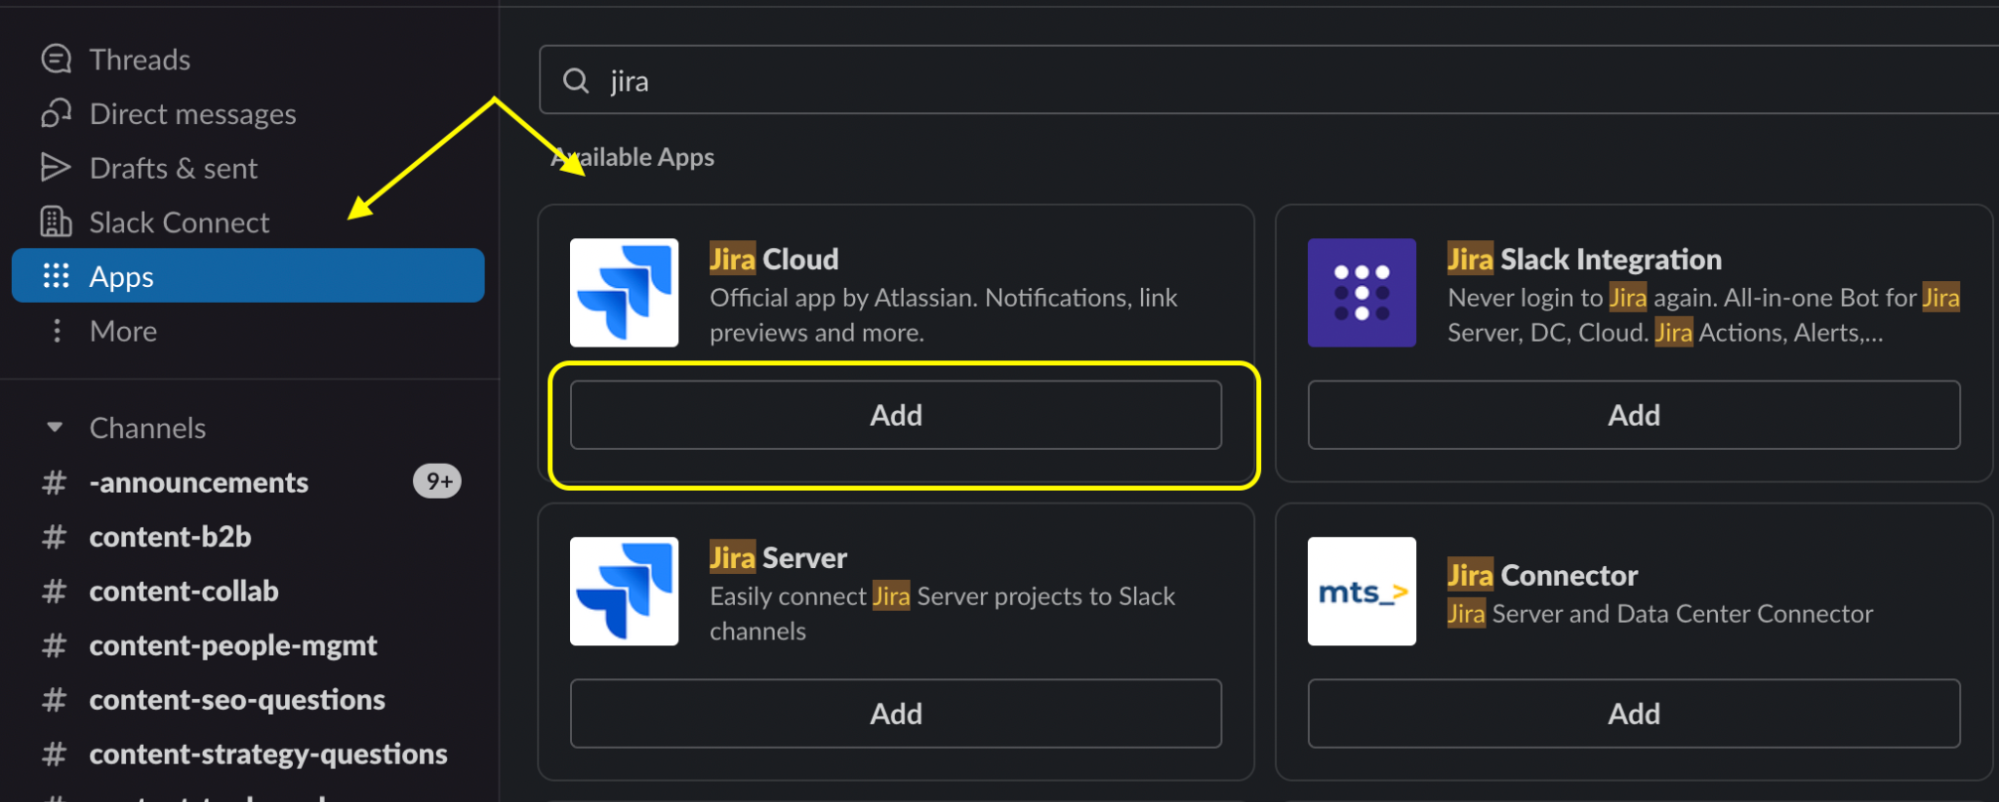1999x803 pixels.
Task: Click hash icon beside content-b2b
Action: (x=54, y=537)
